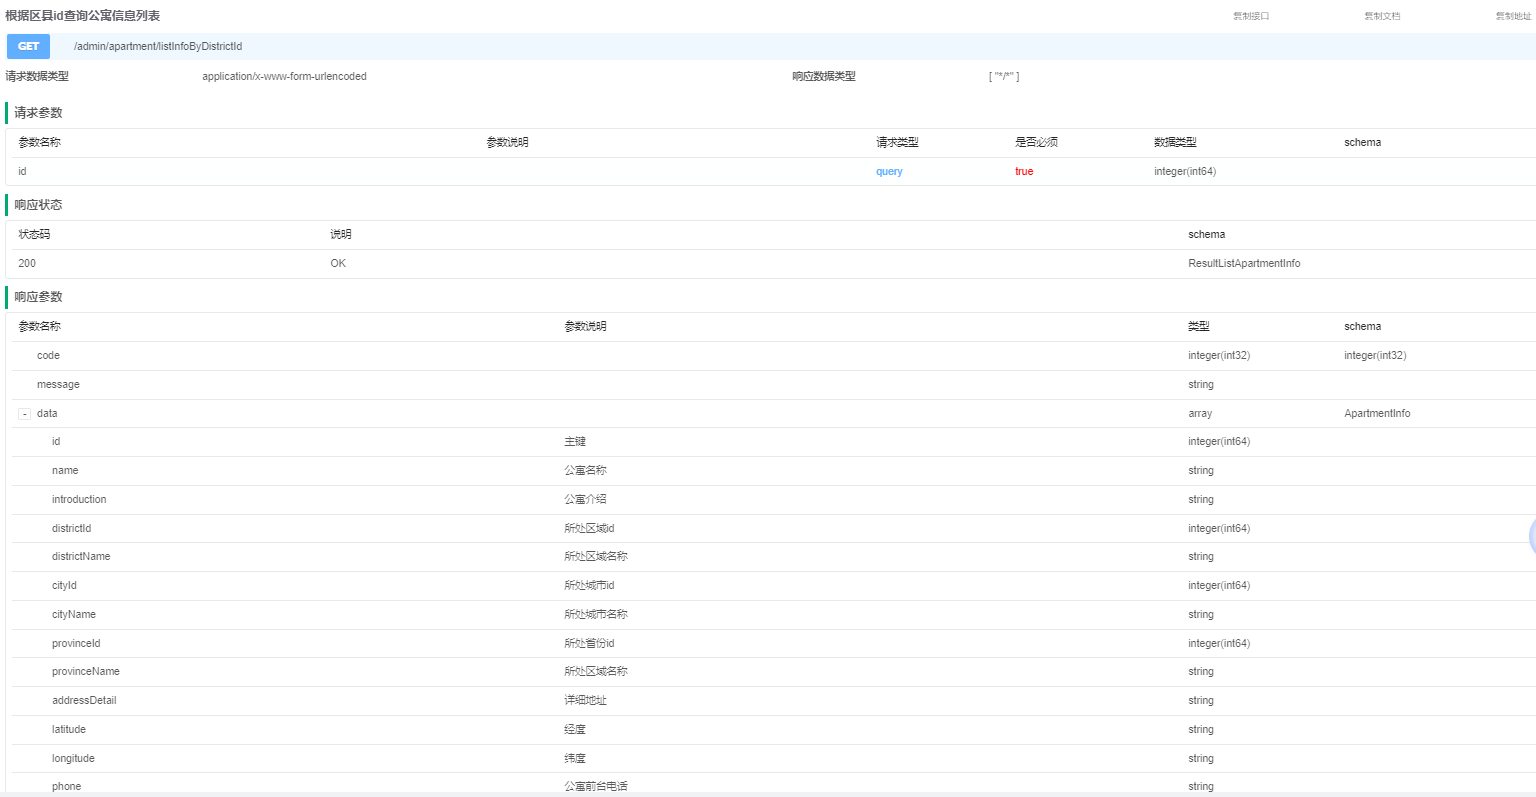Click the status code 200 cell
The width and height of the screenshot is (1536, 797).
tap(27, 264)
